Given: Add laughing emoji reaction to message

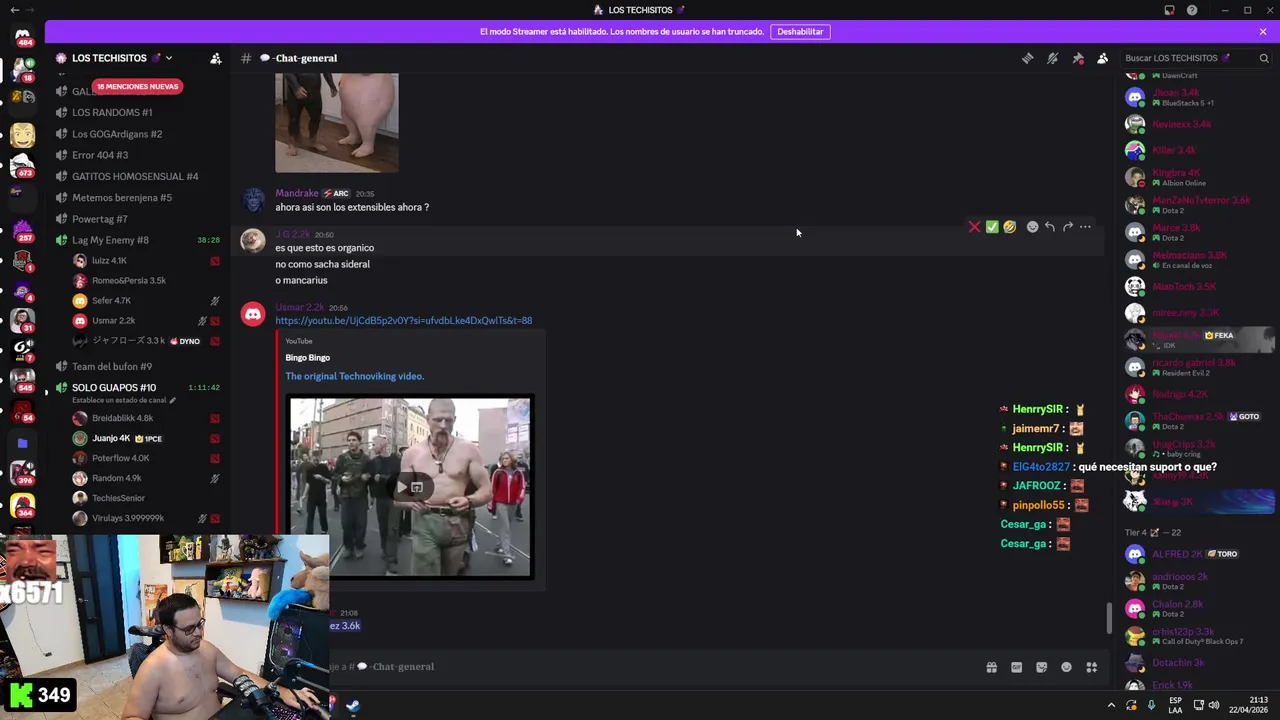Looking at the screenshot, I should (1010, 227).
